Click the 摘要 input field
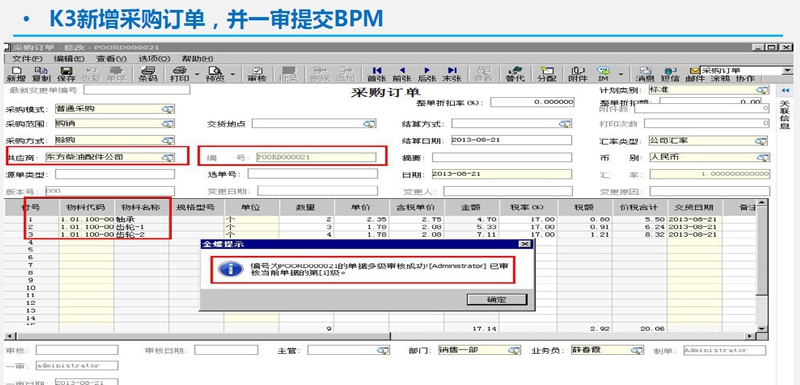This screenshot has width=800, height=385. click(x=502, y=158)
